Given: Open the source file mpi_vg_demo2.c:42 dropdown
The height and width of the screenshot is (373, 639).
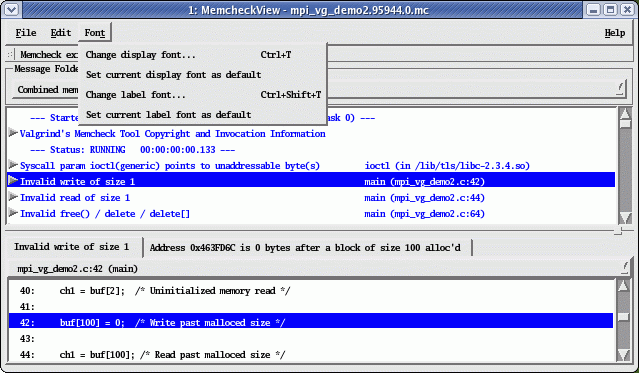Looking at the screenshot, I should click(x=320, y=269).
